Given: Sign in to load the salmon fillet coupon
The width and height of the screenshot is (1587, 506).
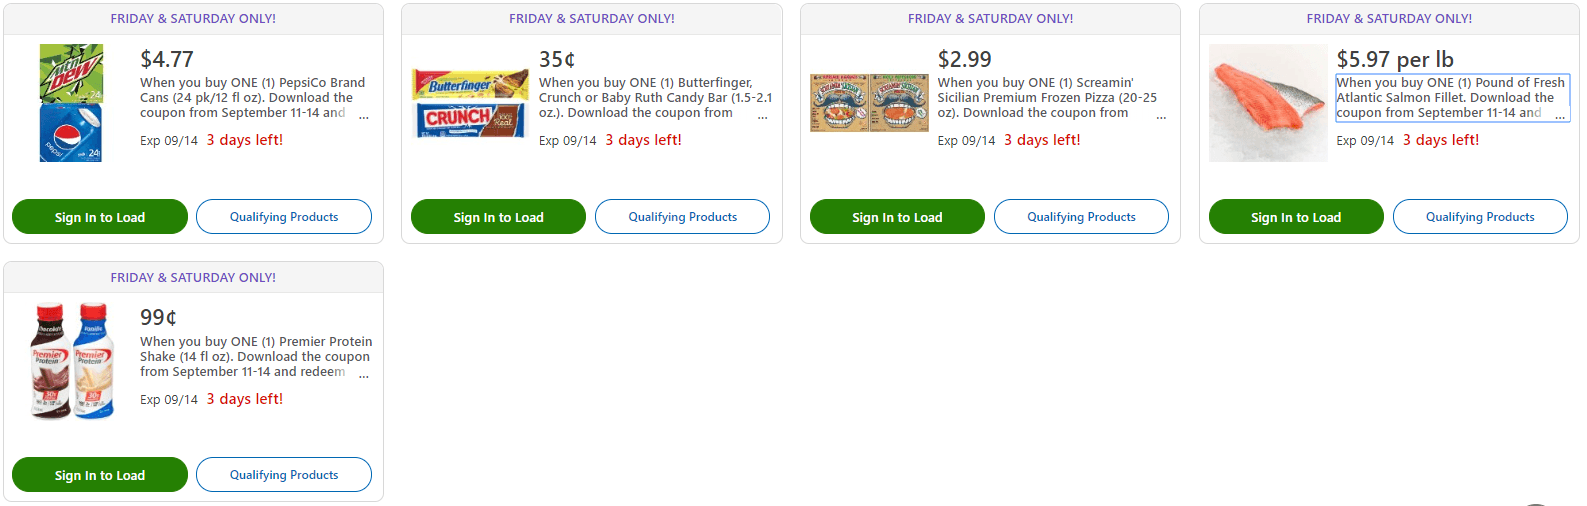Looking at the screenshot, I should click(1296, 217).
